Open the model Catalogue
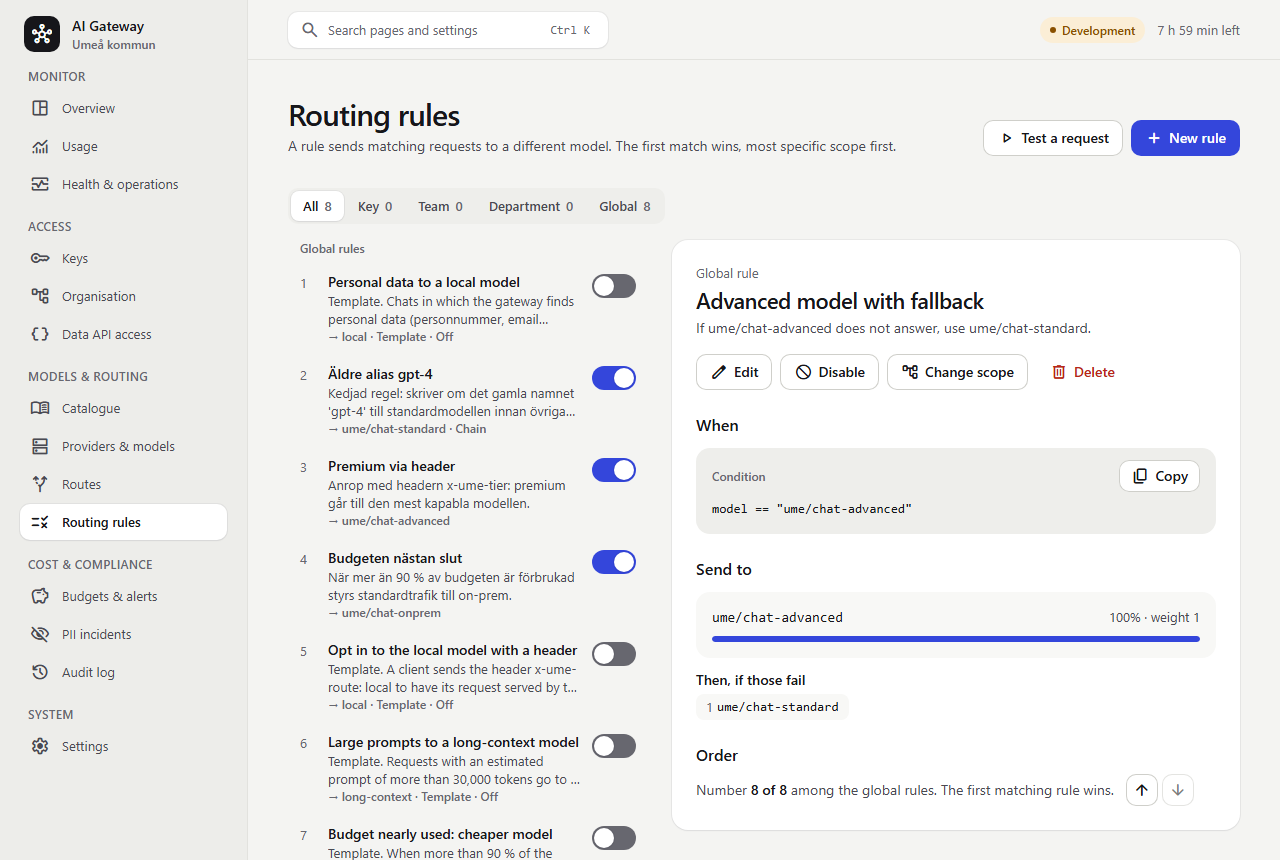The width and height of the screenshot is (1280, 860). point(123,408)
